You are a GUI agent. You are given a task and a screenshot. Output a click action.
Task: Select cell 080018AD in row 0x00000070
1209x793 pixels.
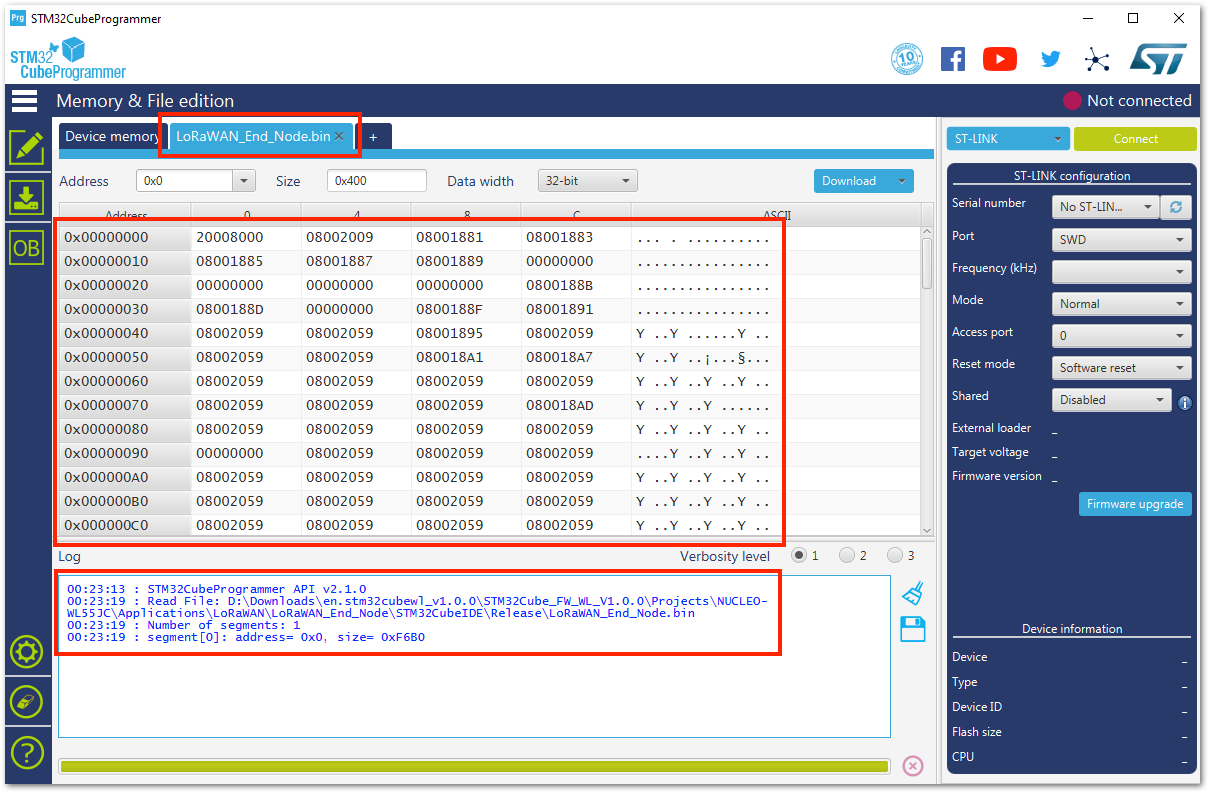[x=576, y=406]
